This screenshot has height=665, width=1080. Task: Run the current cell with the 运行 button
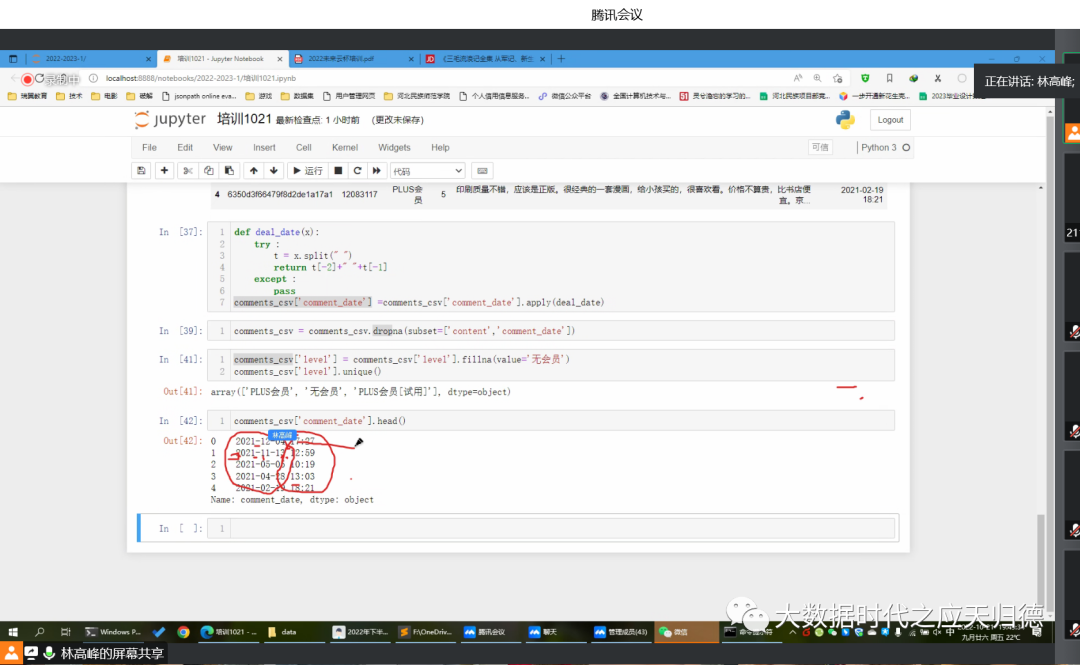[x=307, y=171]
